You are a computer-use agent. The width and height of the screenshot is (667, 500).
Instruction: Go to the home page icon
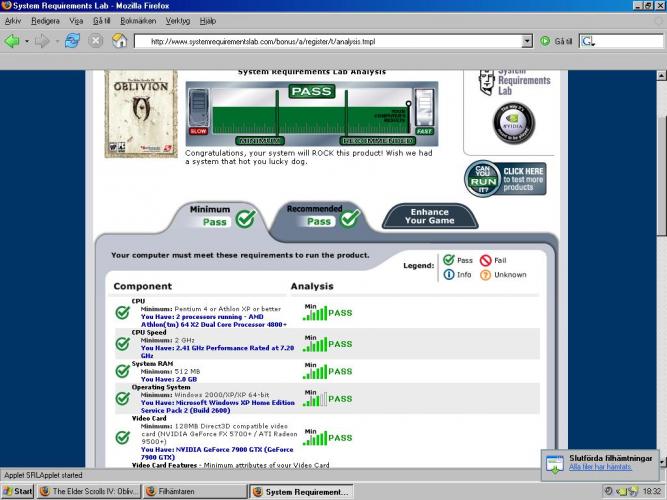120,41
